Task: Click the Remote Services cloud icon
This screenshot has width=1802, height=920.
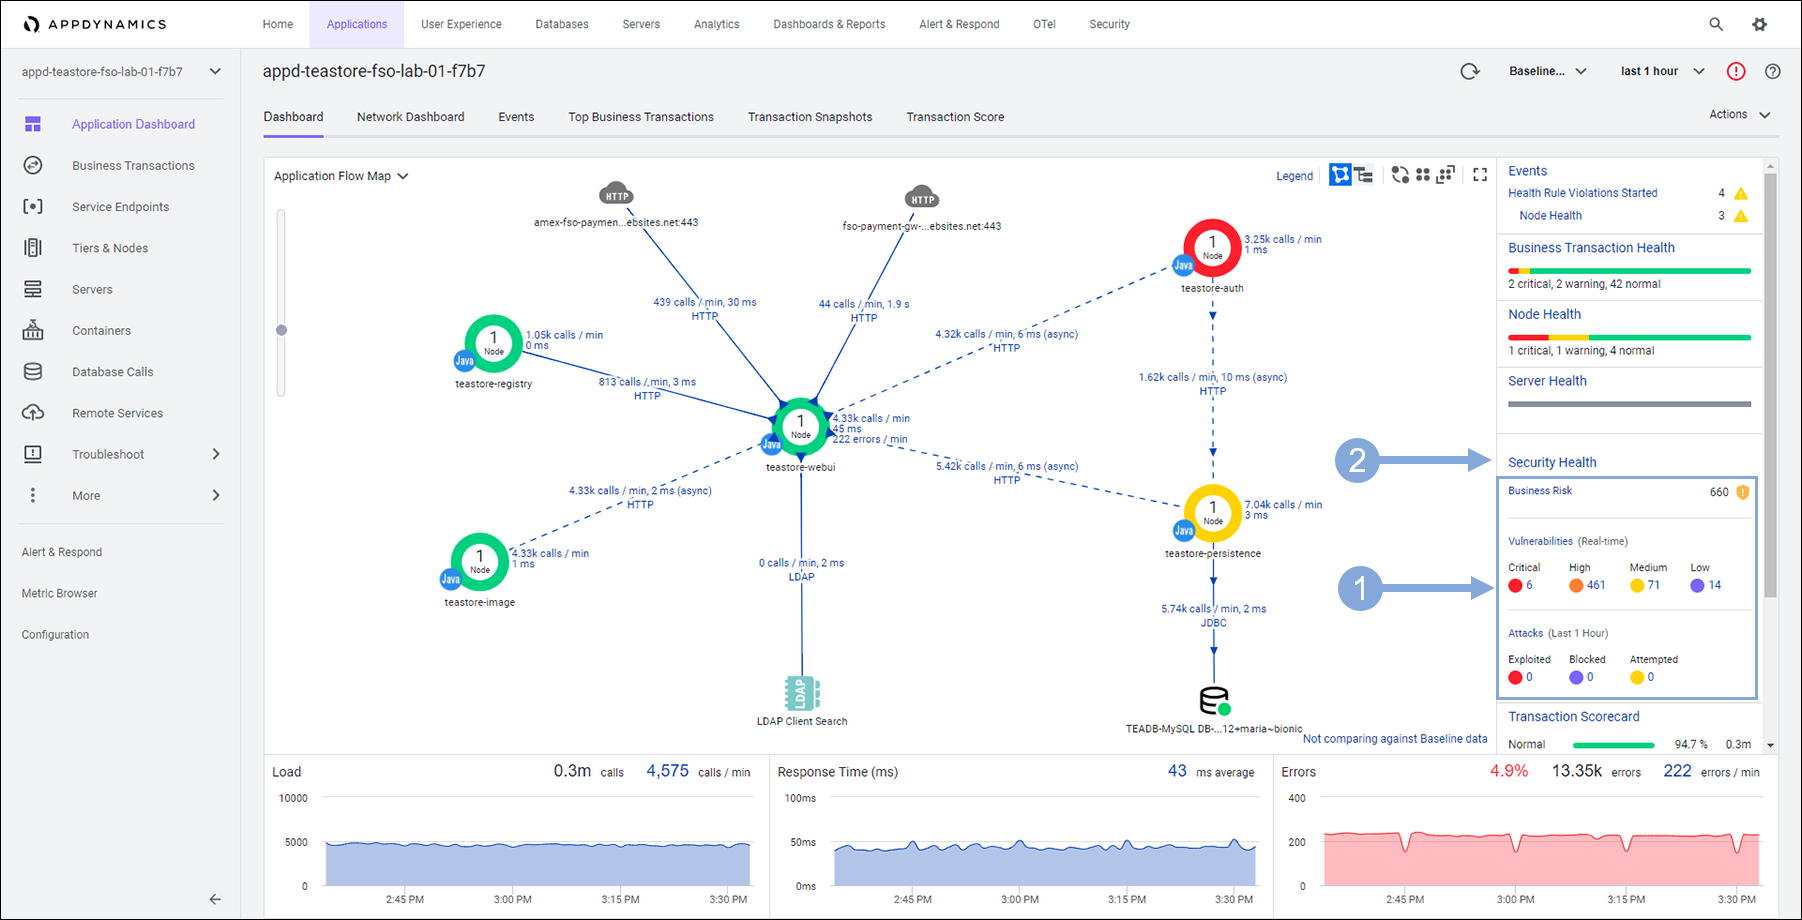Action: click(x=33, y=412)
